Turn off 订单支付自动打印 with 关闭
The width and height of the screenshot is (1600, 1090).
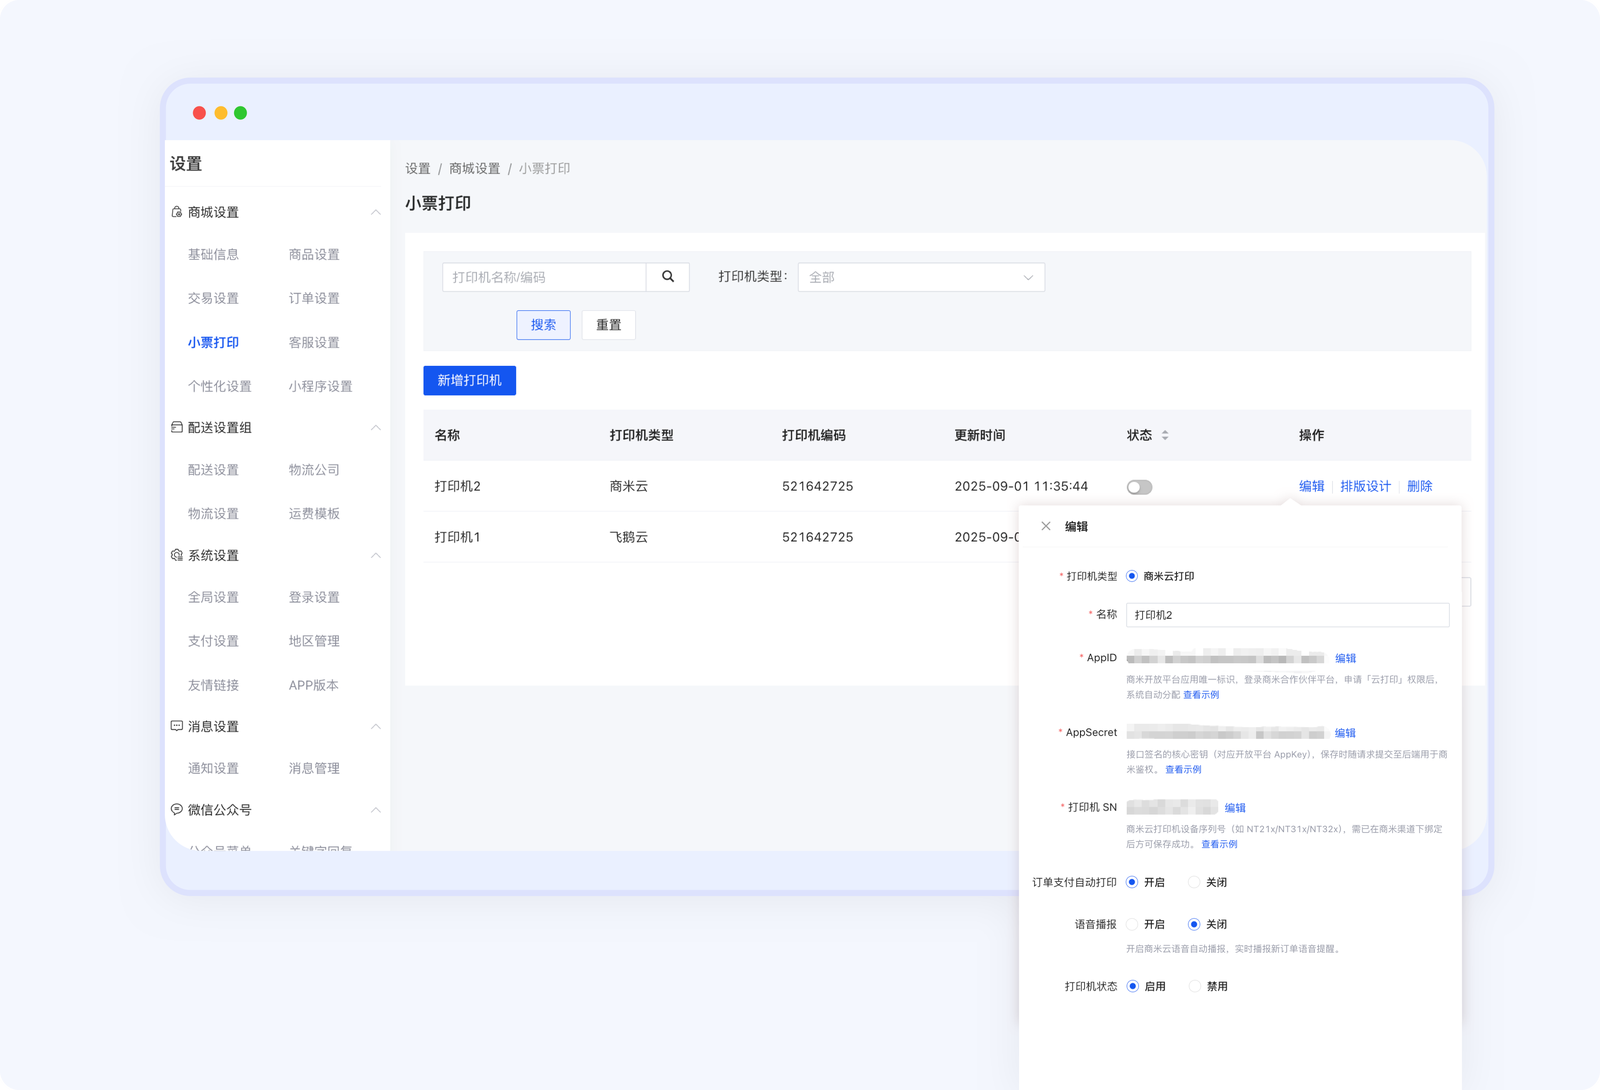pos(1194,882)
